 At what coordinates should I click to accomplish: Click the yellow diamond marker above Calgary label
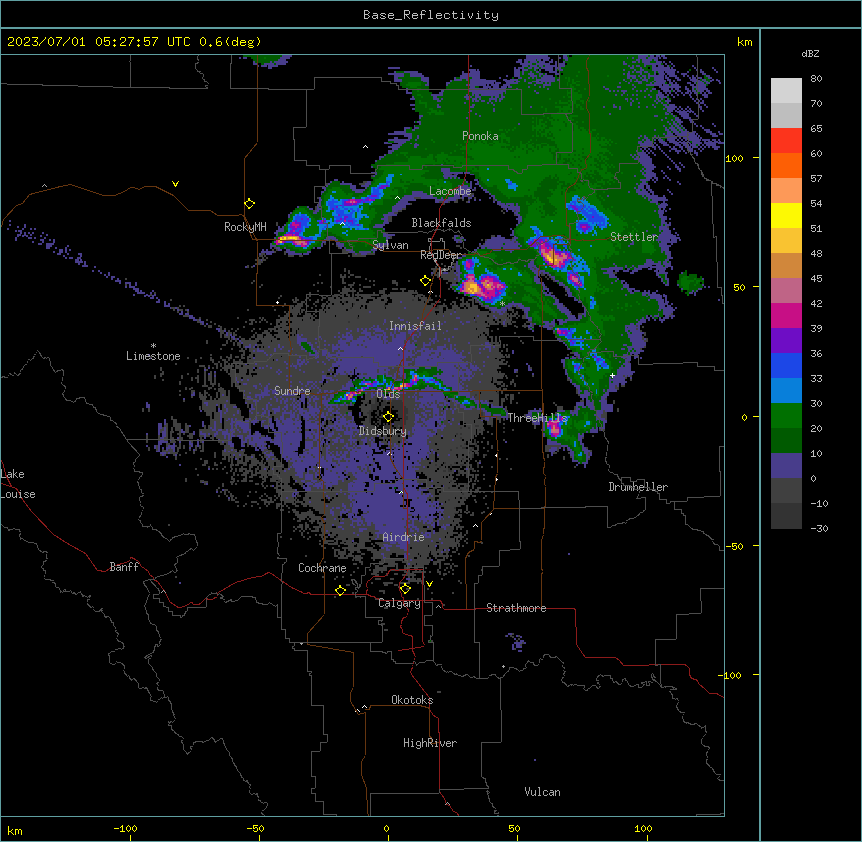(405, 589)
